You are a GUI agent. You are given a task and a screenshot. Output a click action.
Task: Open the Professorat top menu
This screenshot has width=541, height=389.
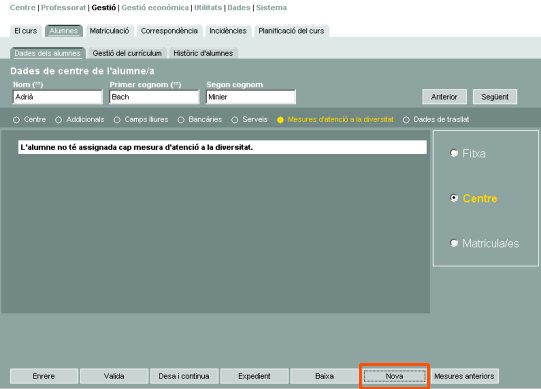[x=63, y=8]
